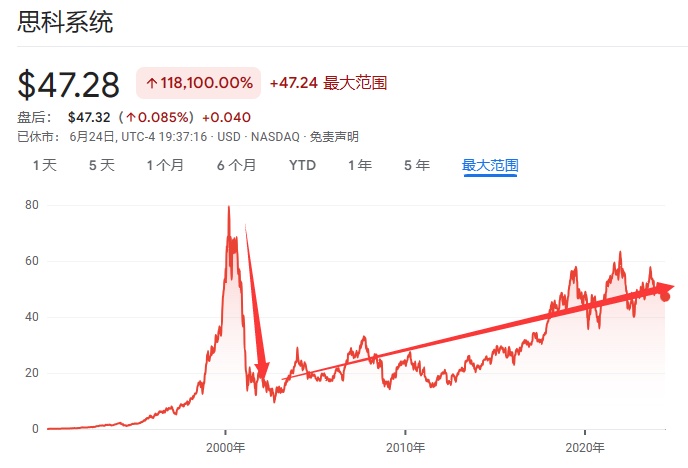Screen dimensions: 688x468
Task: Switch to the 1年 range tab
Action: coord(360,165)
